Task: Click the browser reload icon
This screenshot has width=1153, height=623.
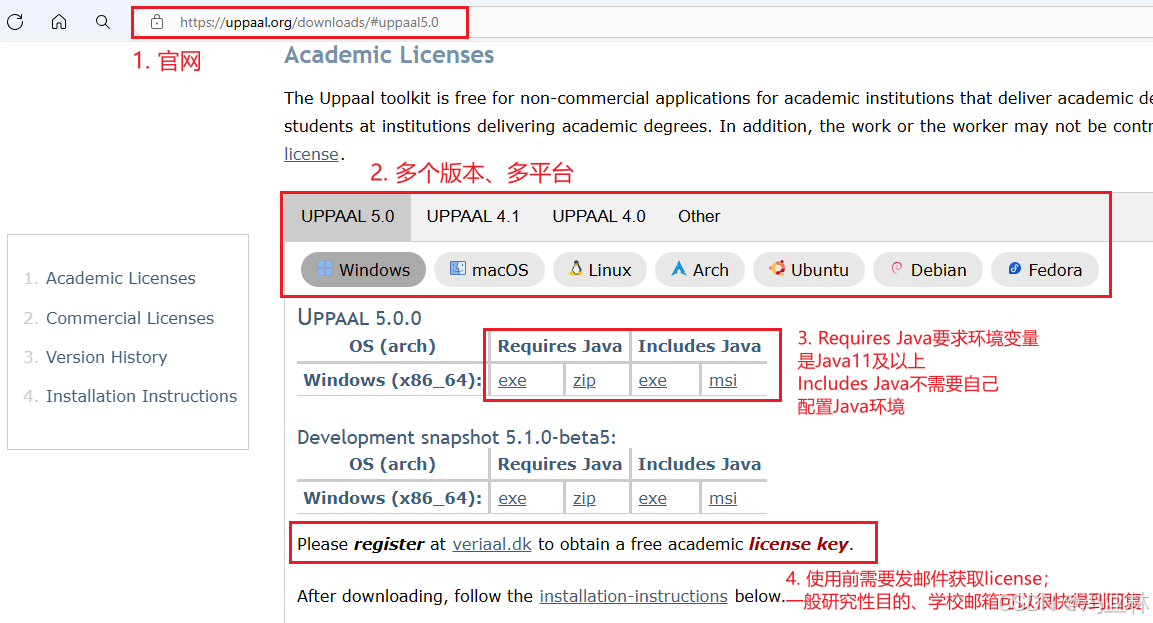Action: [x=15, y=22]
